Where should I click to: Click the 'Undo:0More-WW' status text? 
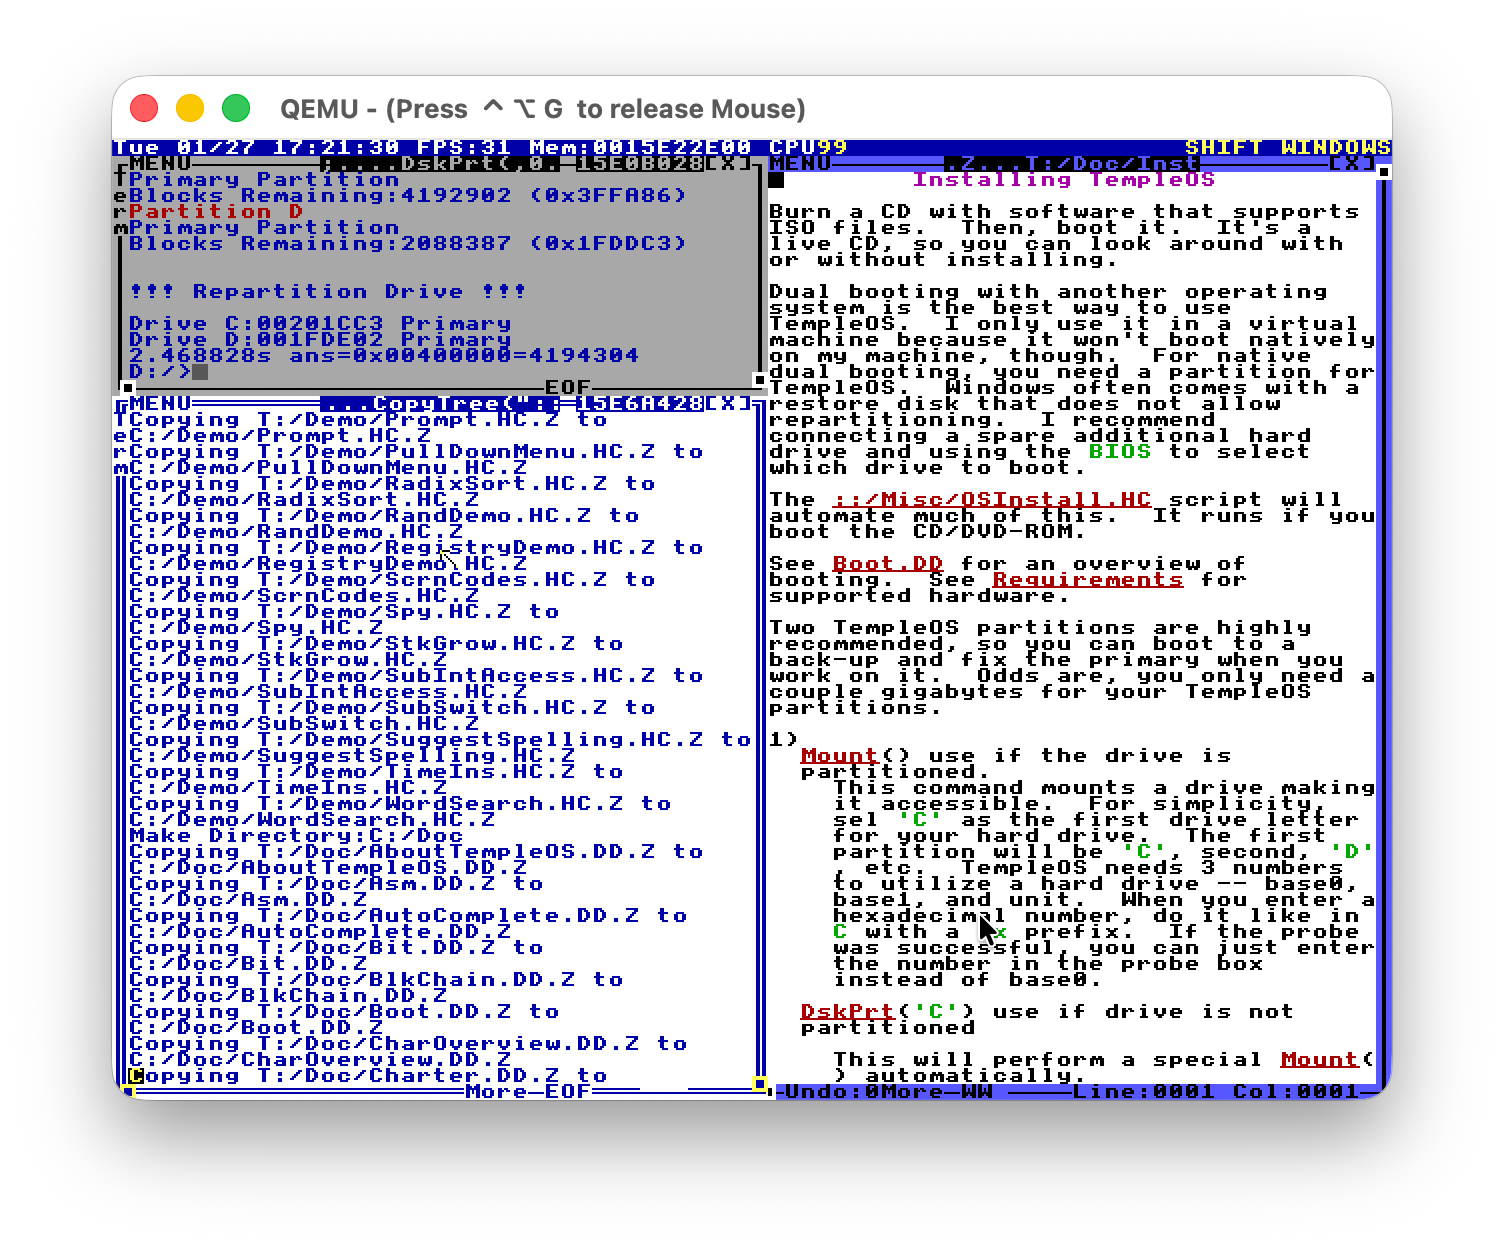(x=888, y=1091)
